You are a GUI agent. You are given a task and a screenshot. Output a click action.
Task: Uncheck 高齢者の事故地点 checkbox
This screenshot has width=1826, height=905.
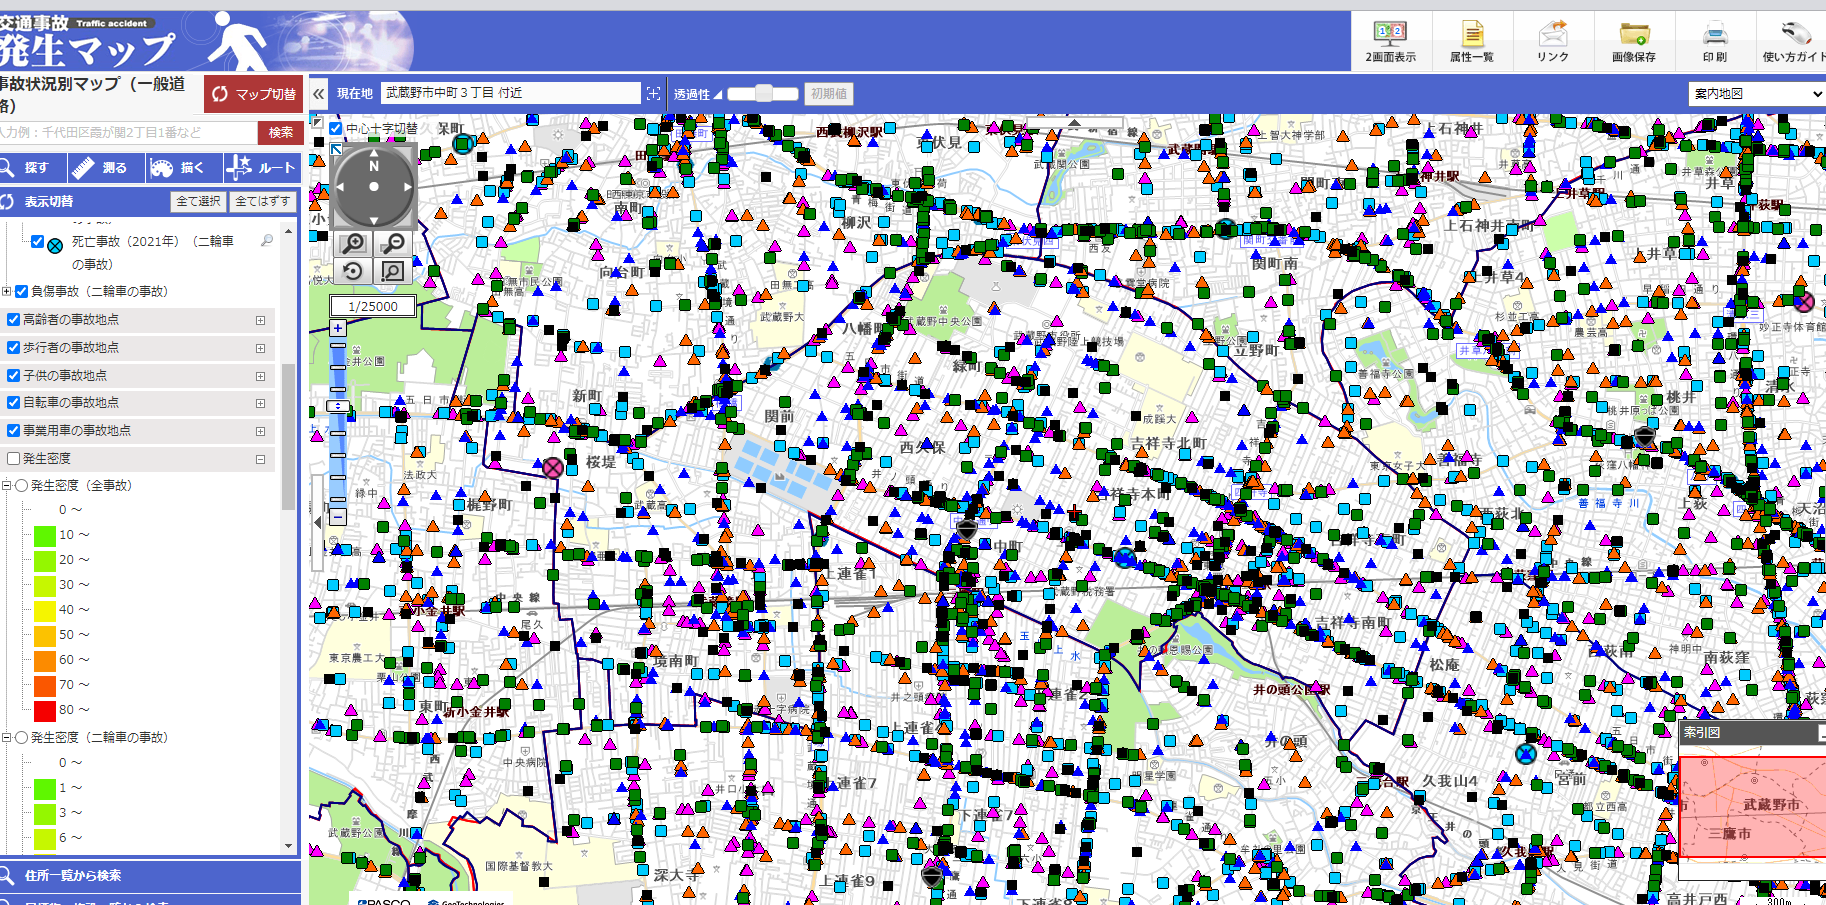point(13,320)
